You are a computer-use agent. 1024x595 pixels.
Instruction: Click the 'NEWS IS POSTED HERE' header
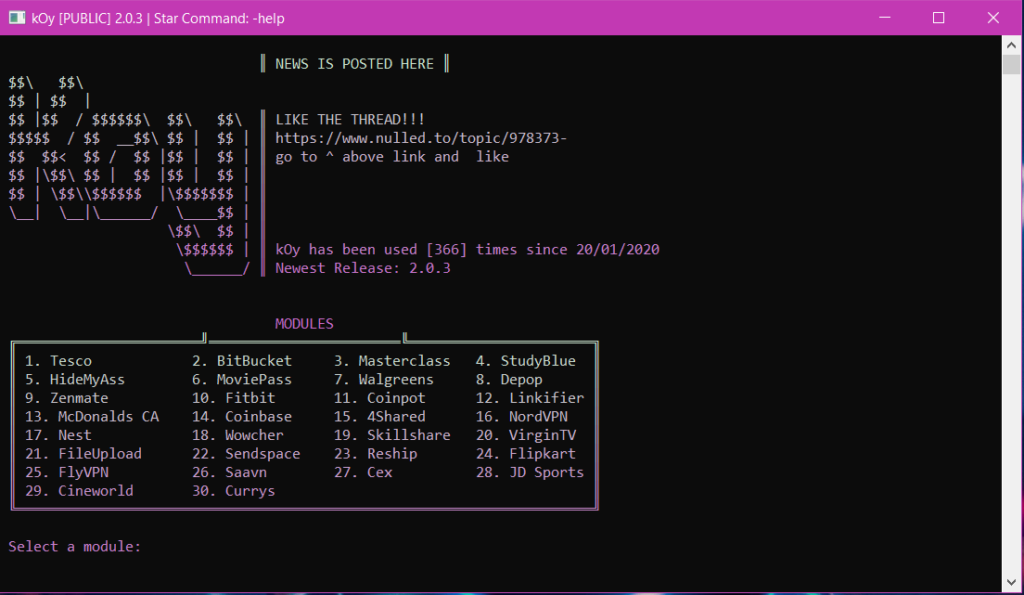[355, 64]
